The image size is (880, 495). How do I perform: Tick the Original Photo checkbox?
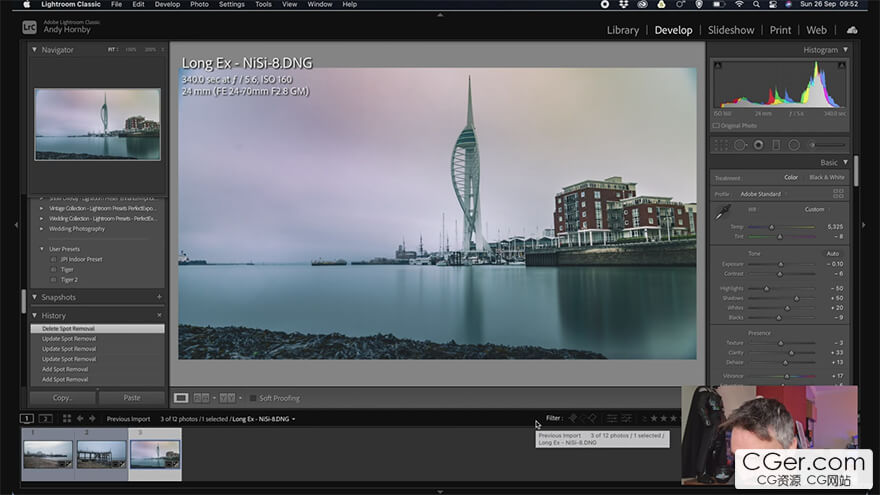click(716, 126)
